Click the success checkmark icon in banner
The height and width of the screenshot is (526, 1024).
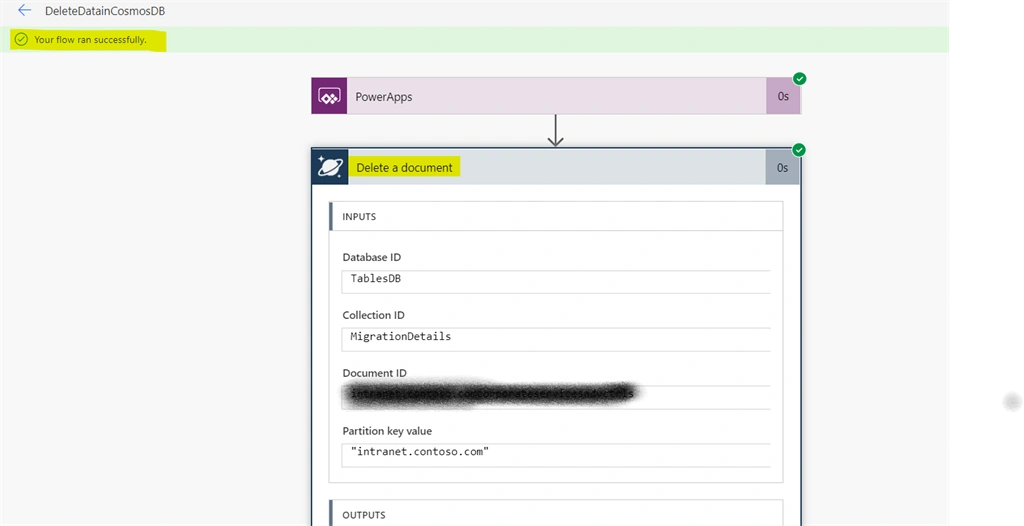(x=22, y=40)
